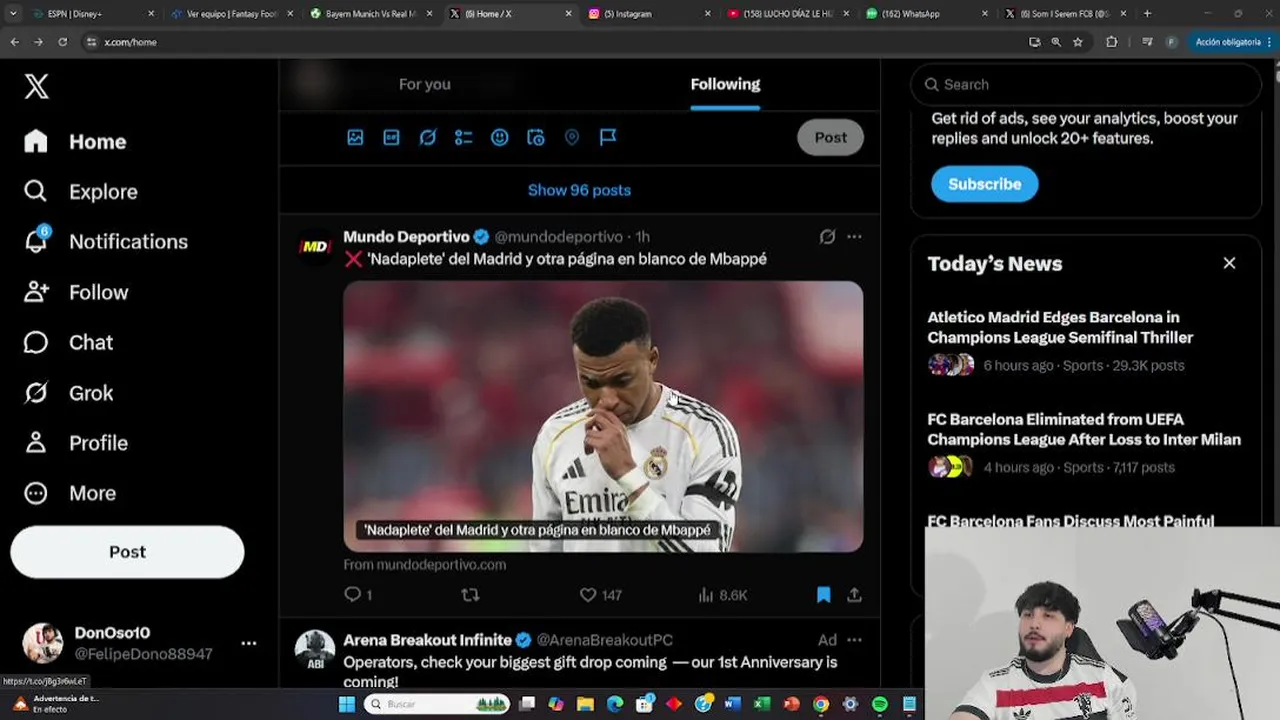Click the blue Subscribe button
This screenshot has width=1280, height=720.
click(x=984, y=184)
